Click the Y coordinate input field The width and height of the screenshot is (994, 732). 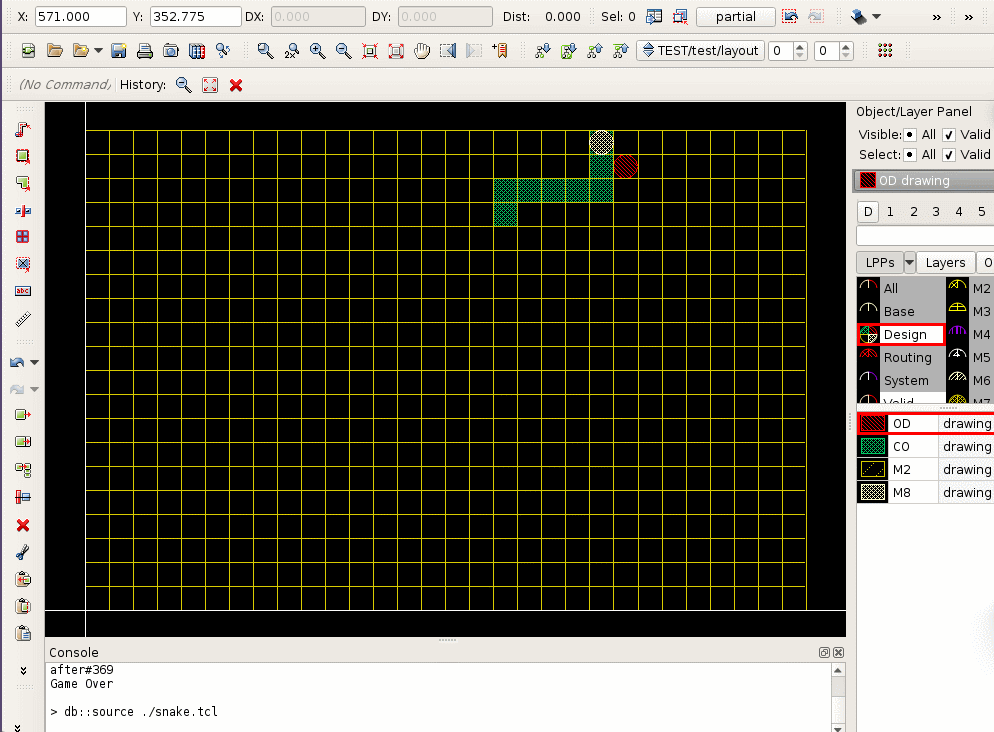point(195,16)
